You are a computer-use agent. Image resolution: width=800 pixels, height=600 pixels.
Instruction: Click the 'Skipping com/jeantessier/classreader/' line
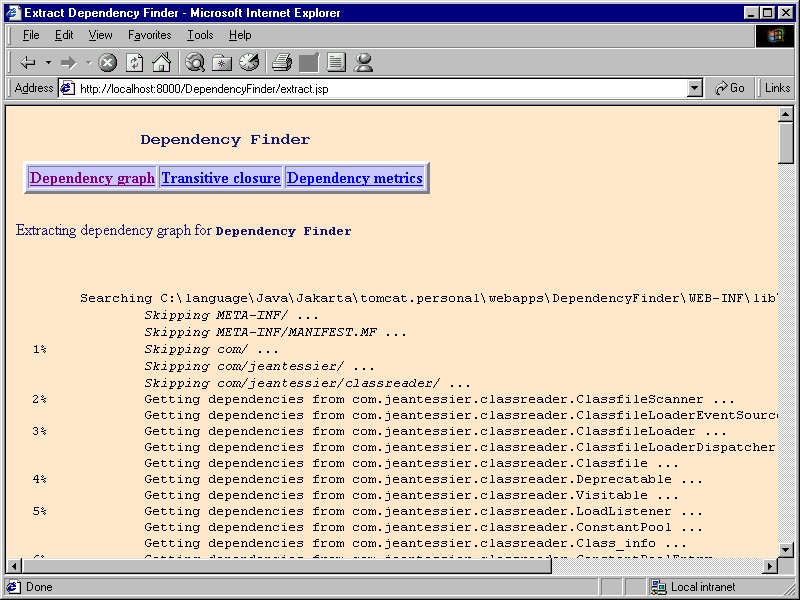tap(307, 383)
